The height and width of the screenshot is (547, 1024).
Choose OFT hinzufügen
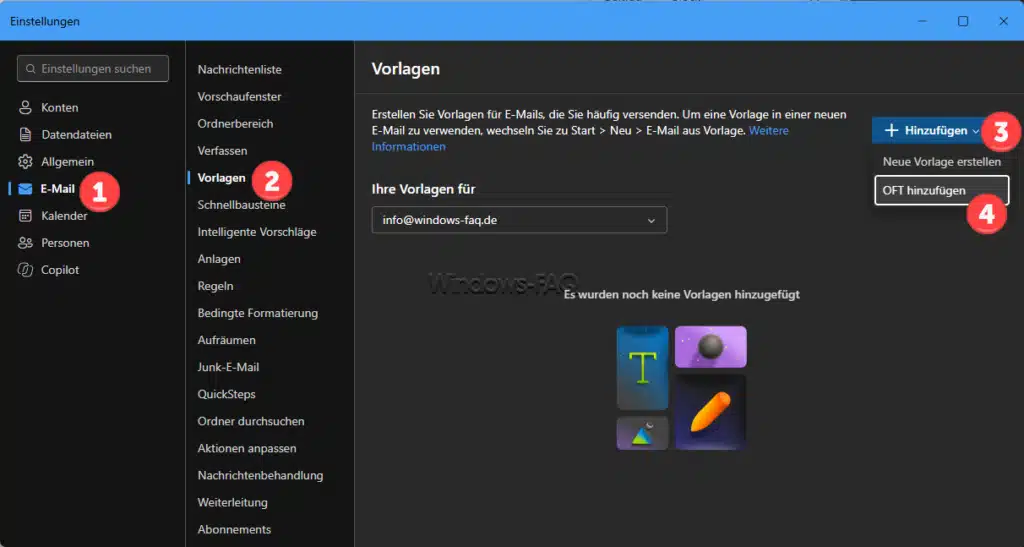(x=942, y=191)
